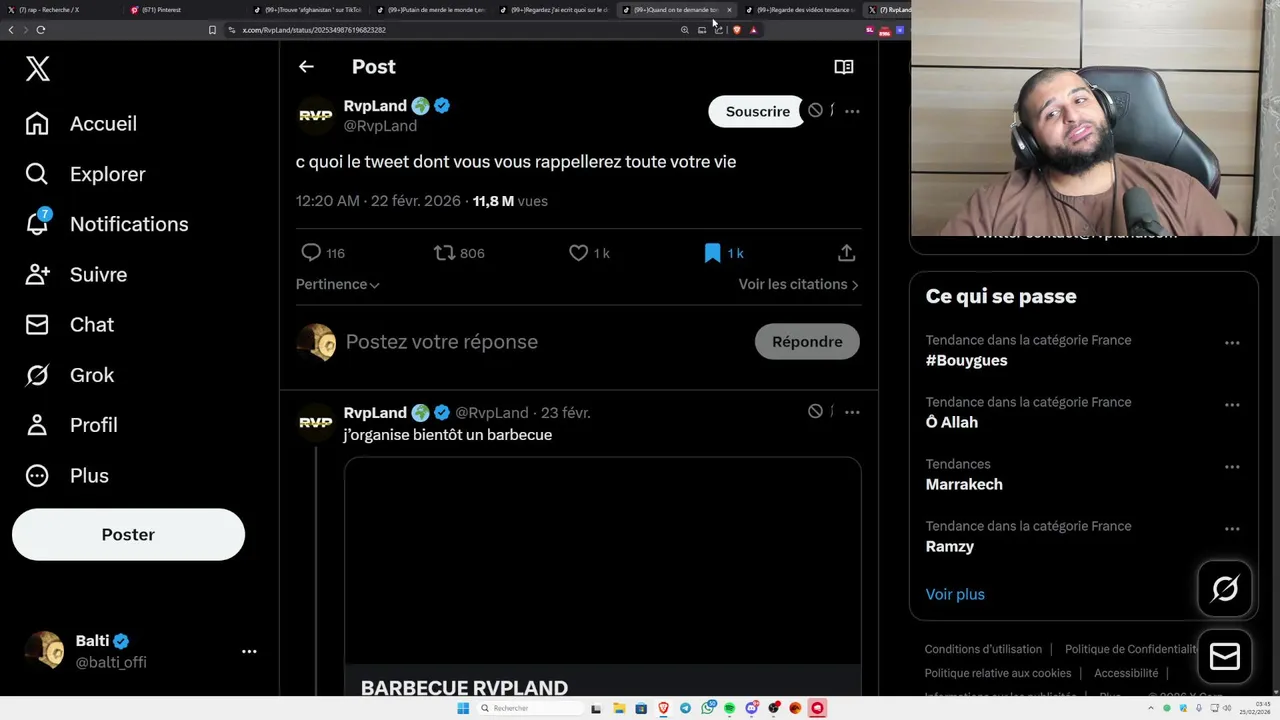Screen dimensions: 1280x720
Task: Open floating Grok button
Action: [x=1225, y=589]
